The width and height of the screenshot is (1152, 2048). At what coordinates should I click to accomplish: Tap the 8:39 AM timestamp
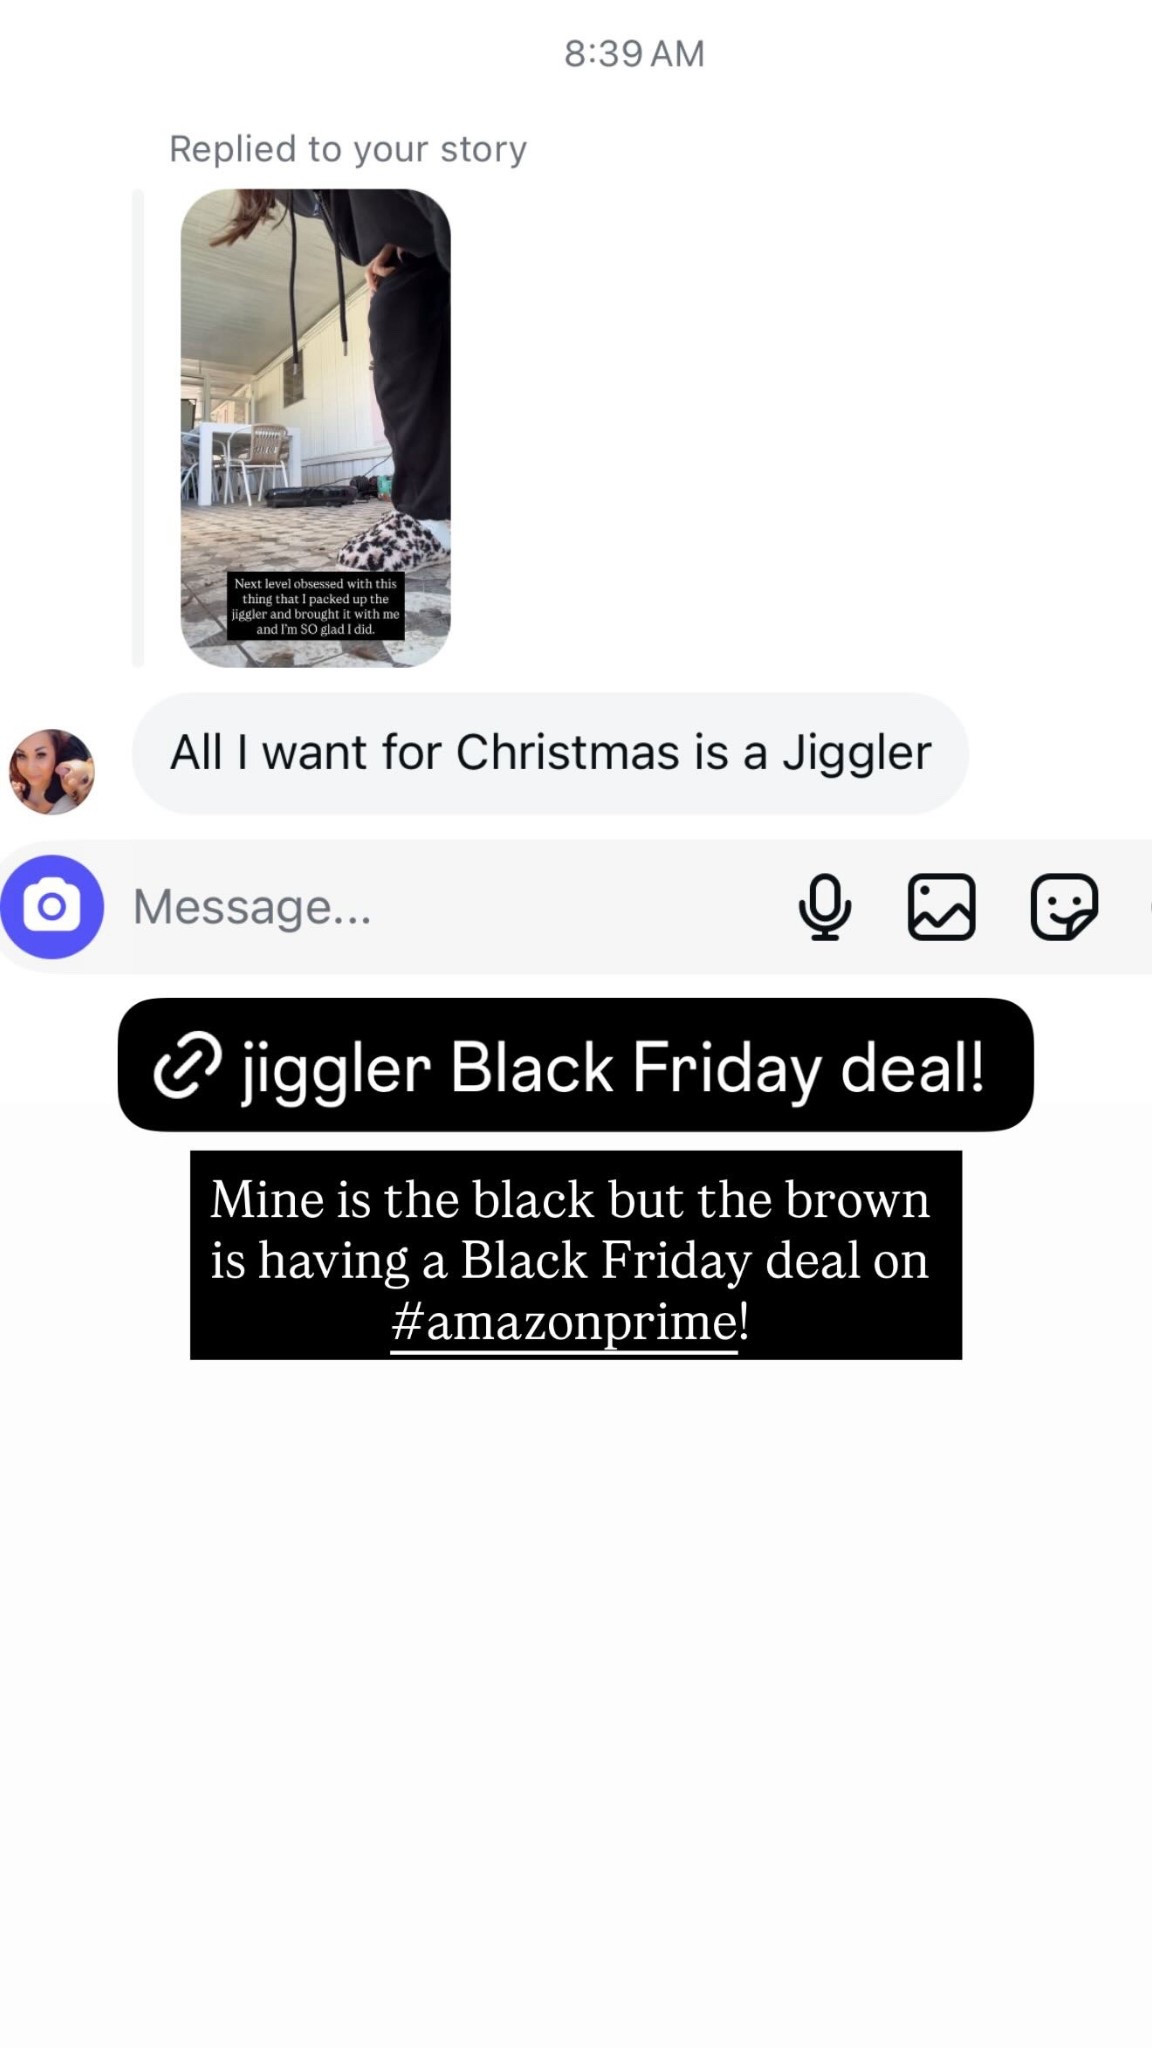coord(634,53)
